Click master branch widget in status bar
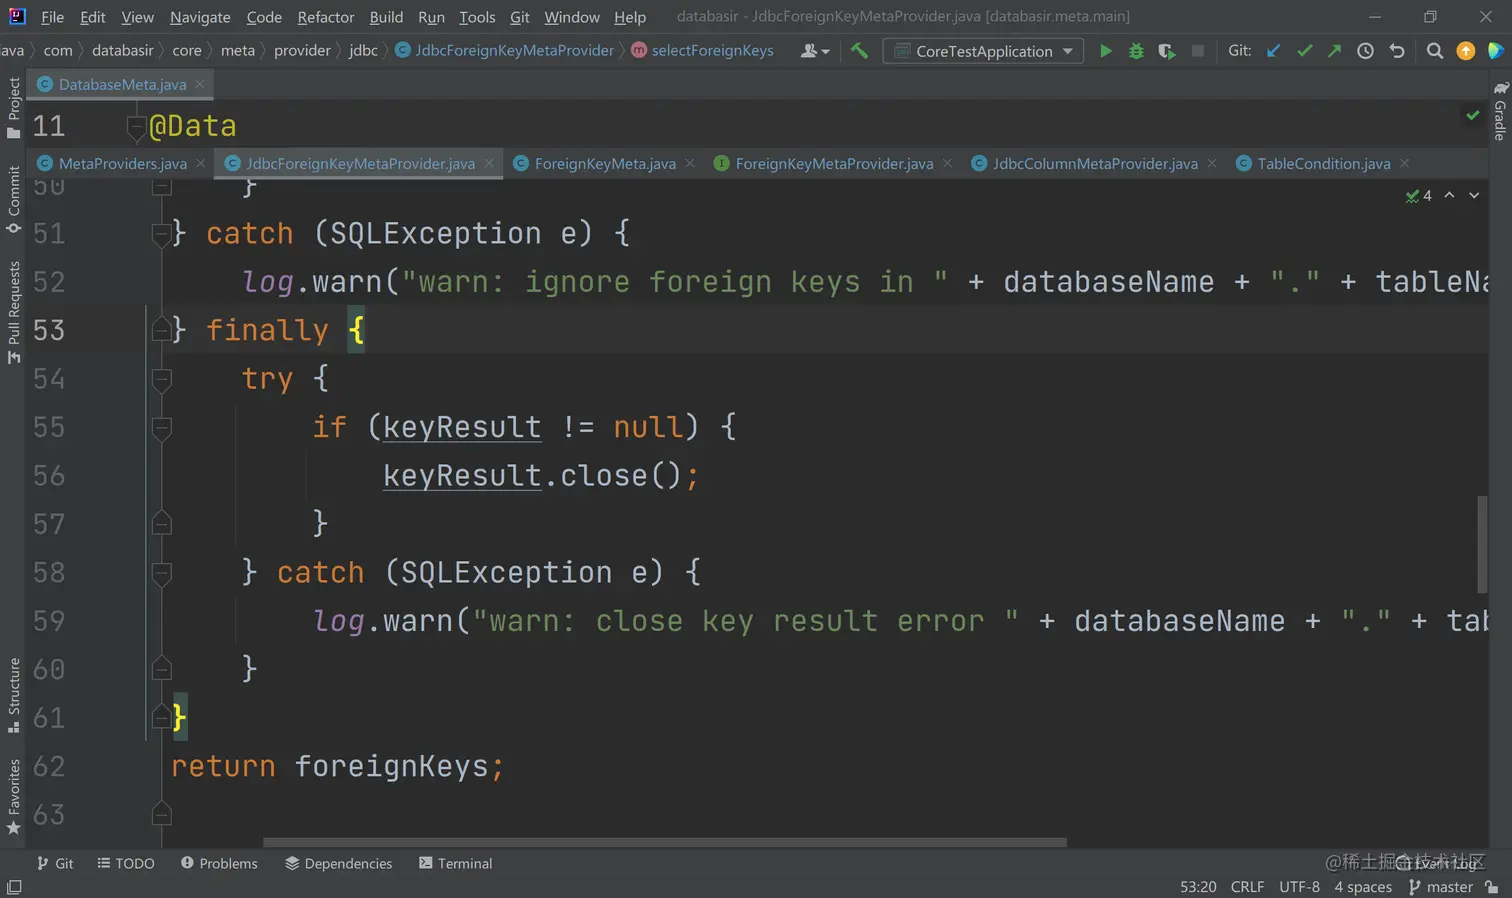 click(x=1441, y=887)
